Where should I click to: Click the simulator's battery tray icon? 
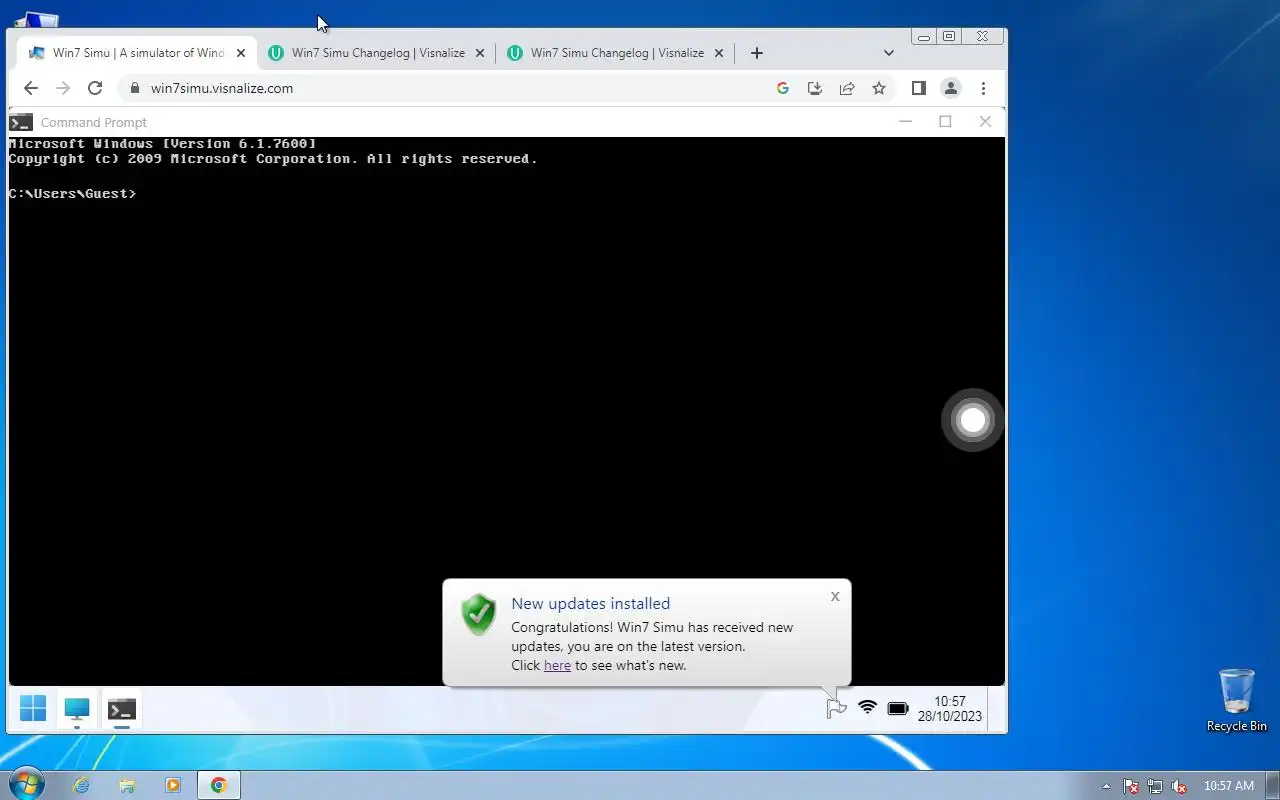tap(898, 708)
